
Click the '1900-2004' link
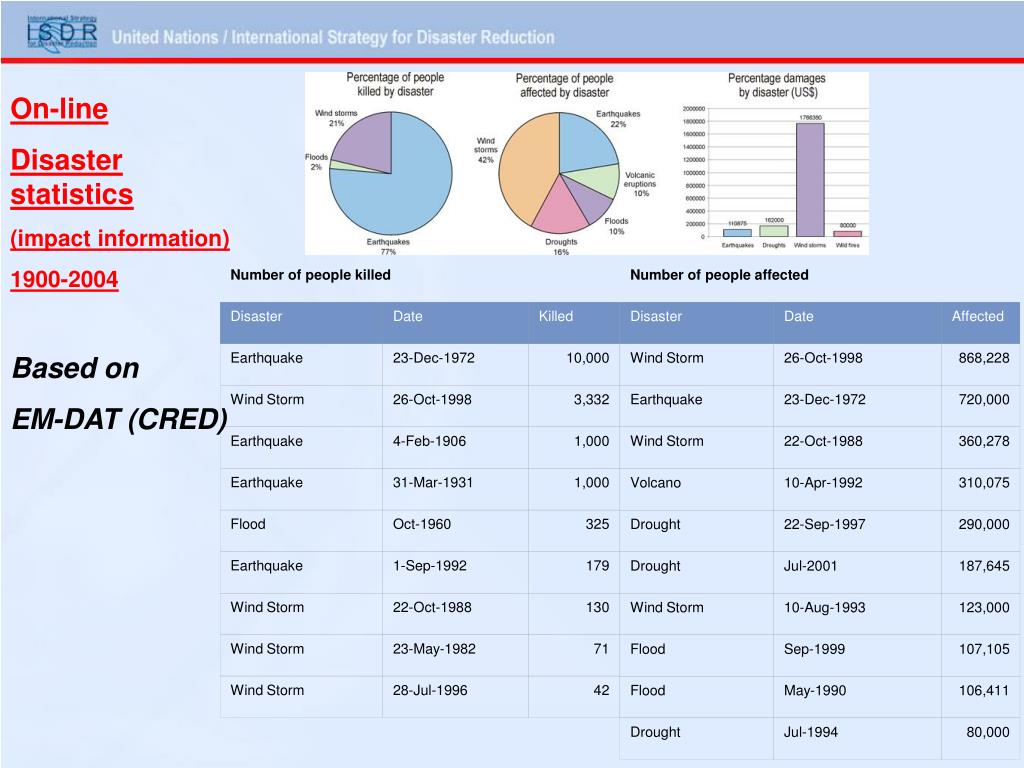click(65, 279)
